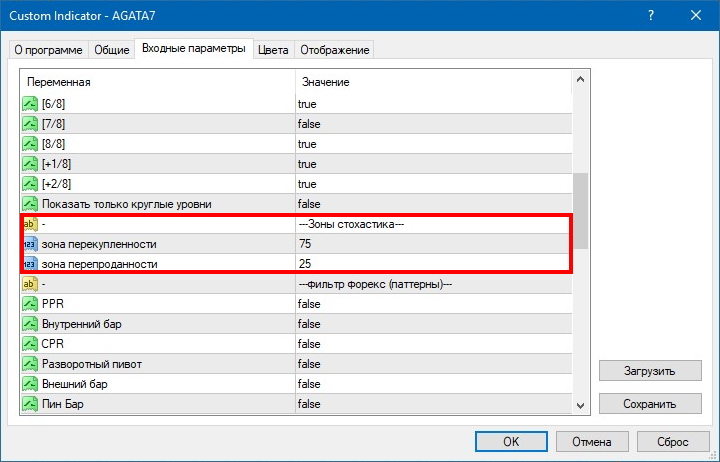Click the icon beside Разворотный пивот

[30, 364]
